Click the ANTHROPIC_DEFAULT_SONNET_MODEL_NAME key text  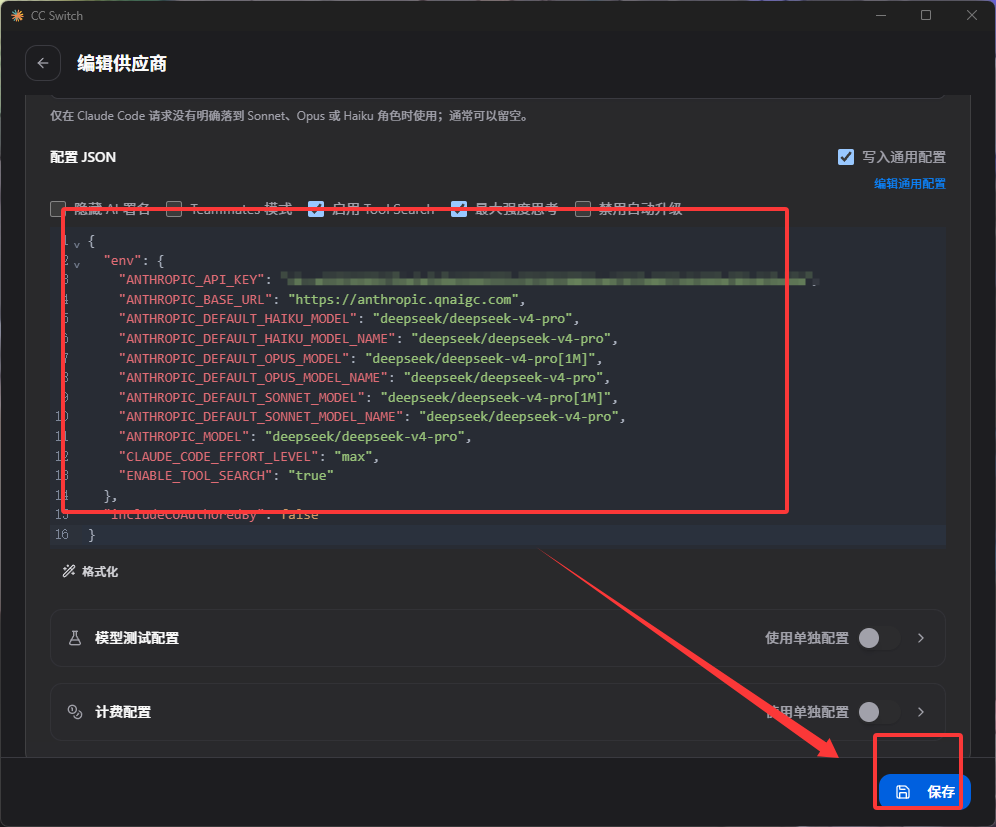[x=260, y=417]
